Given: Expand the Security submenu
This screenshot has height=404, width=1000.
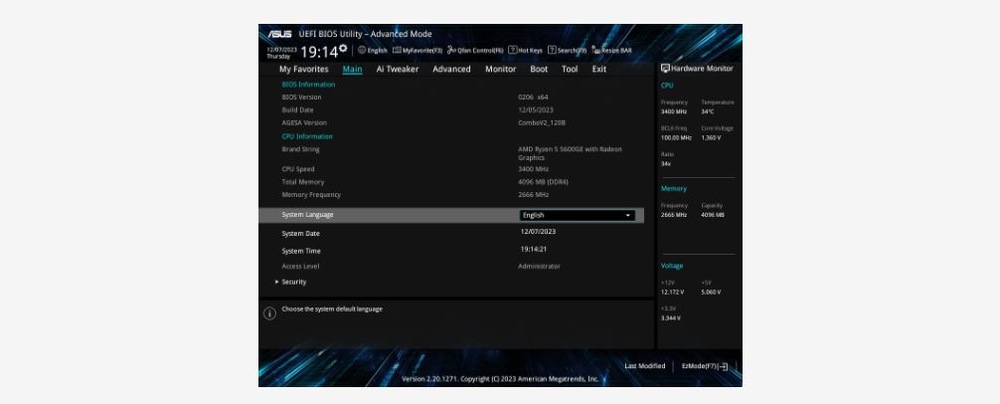Looking at the screenshot, I should 293,282.
